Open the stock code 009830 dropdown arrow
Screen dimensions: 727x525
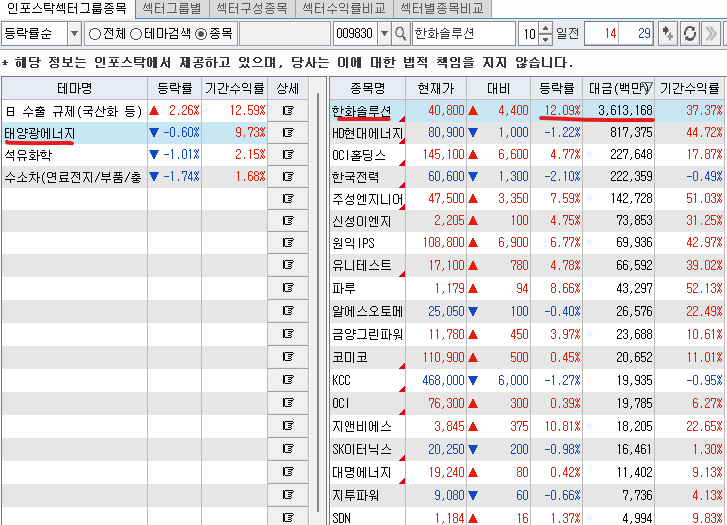tap(384, 33)
